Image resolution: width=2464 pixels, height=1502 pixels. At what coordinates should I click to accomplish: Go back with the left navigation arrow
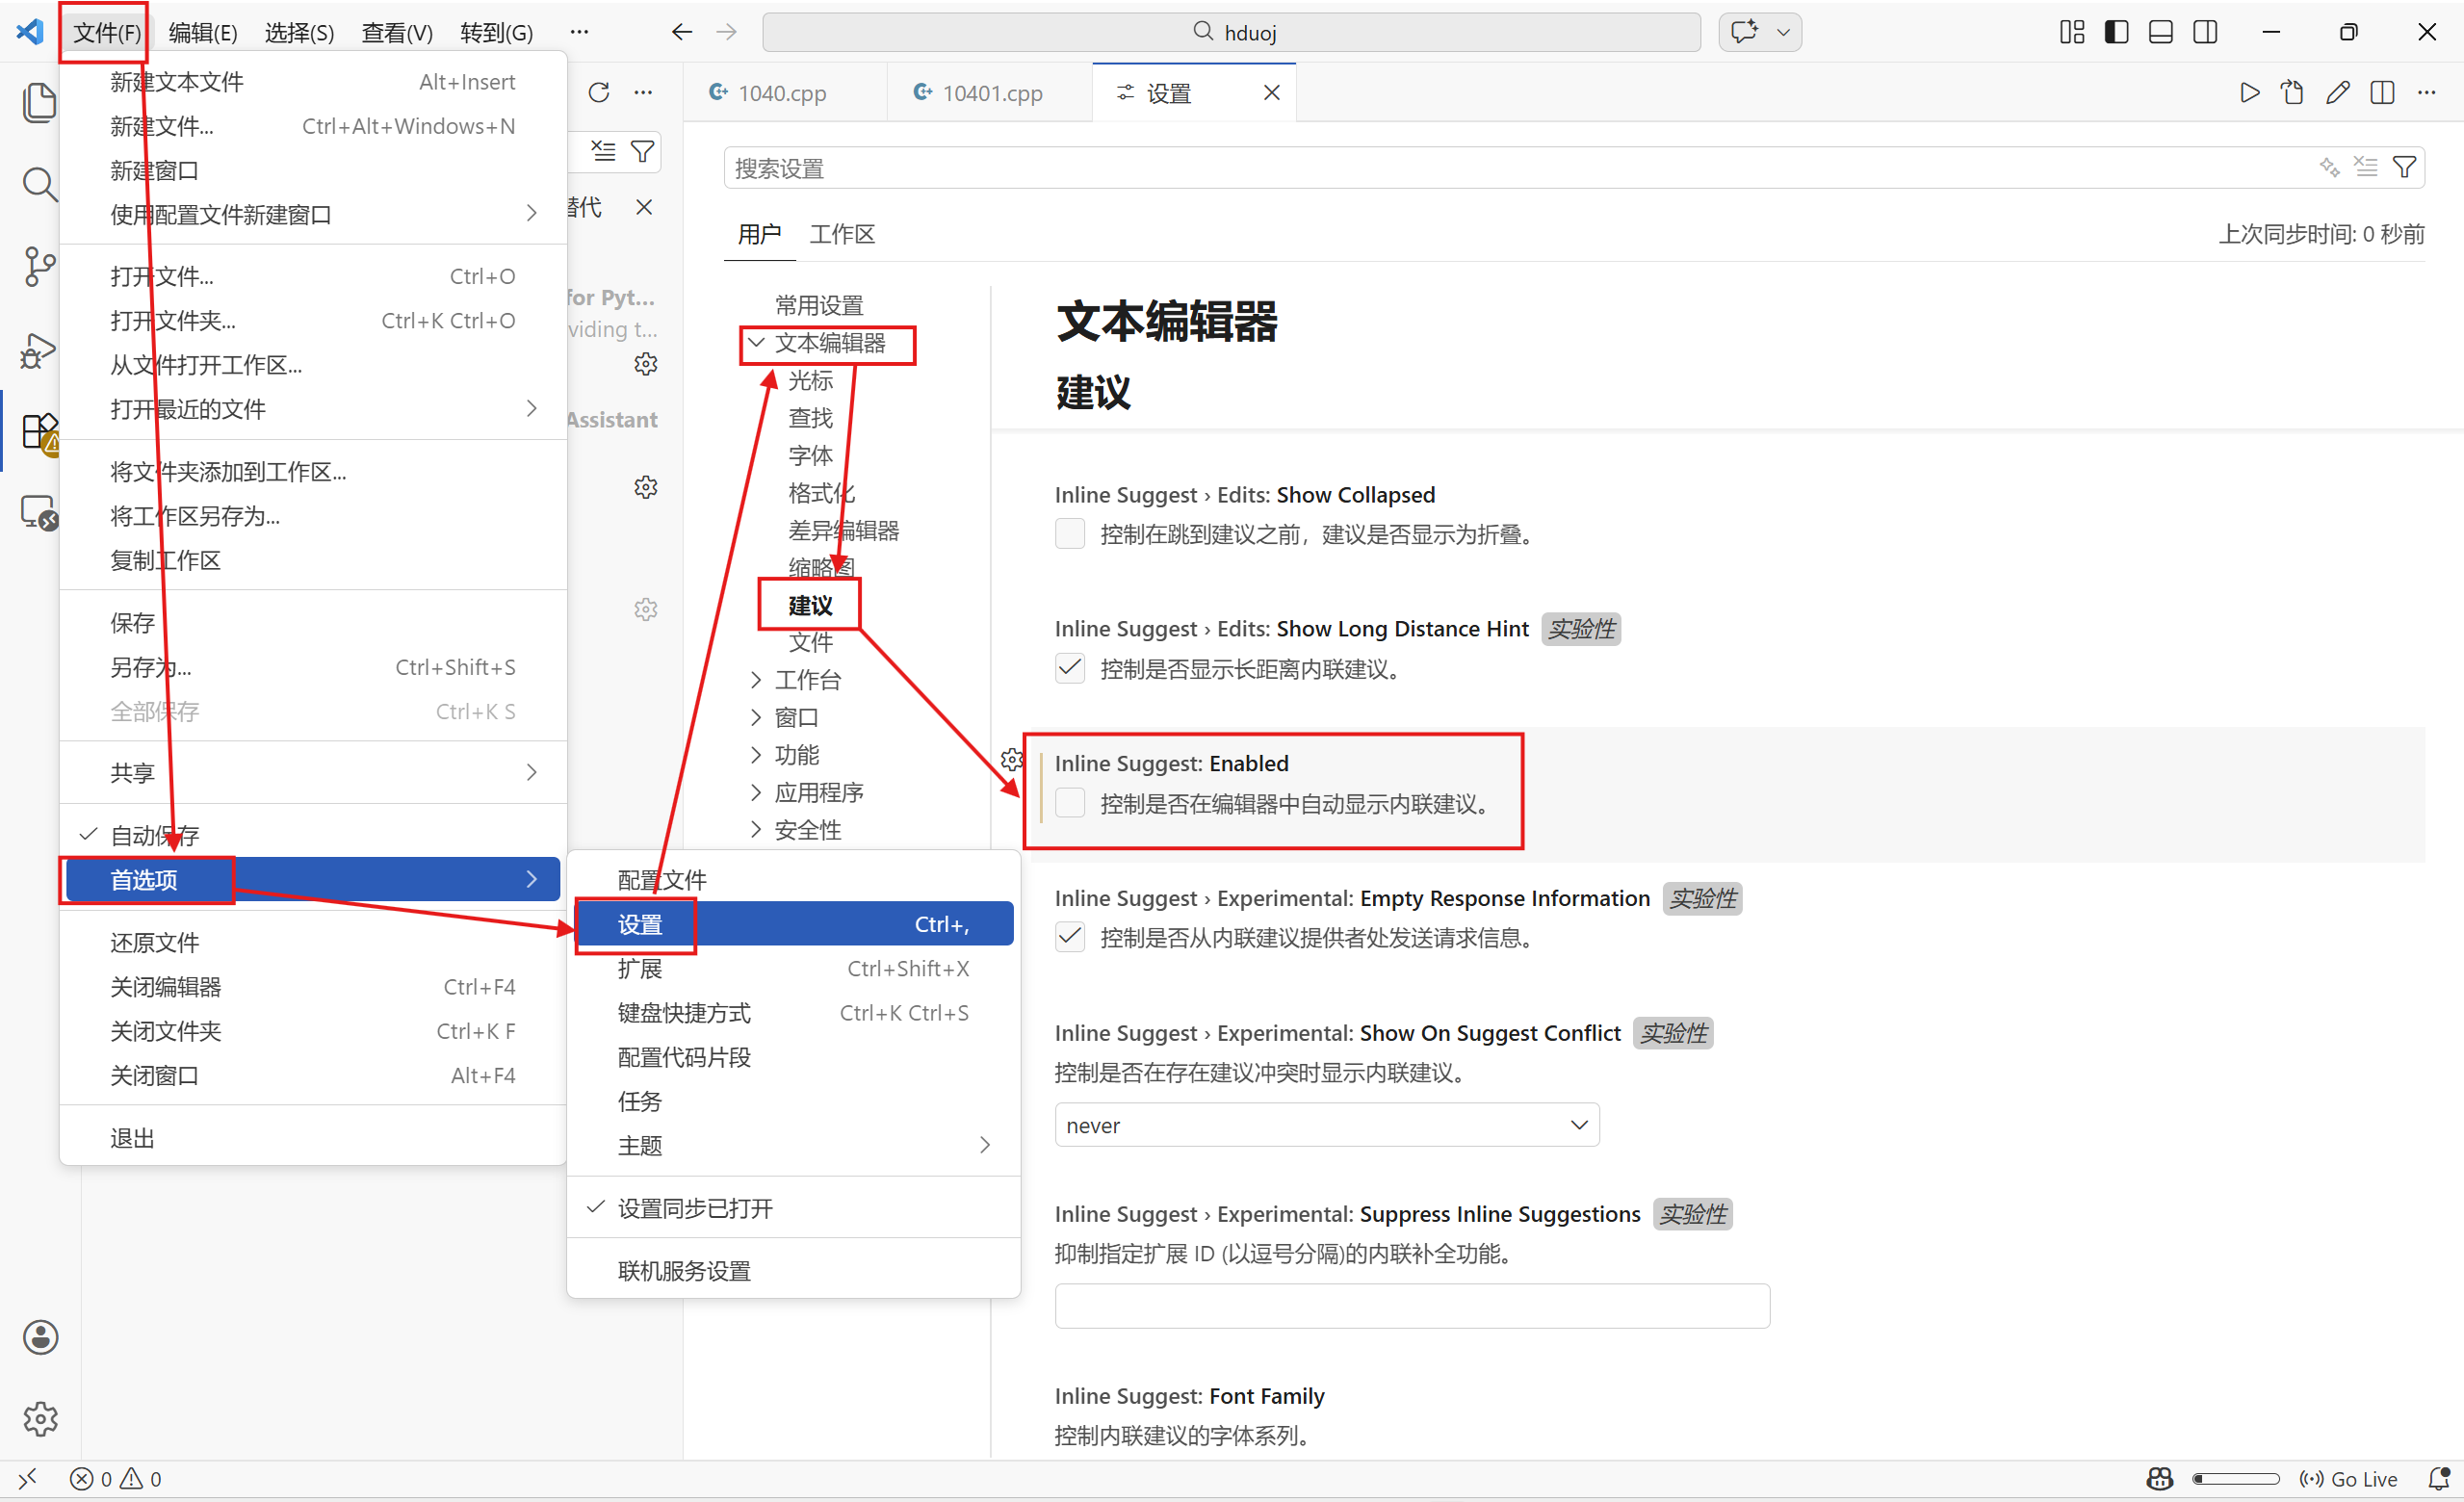(682, 32)
